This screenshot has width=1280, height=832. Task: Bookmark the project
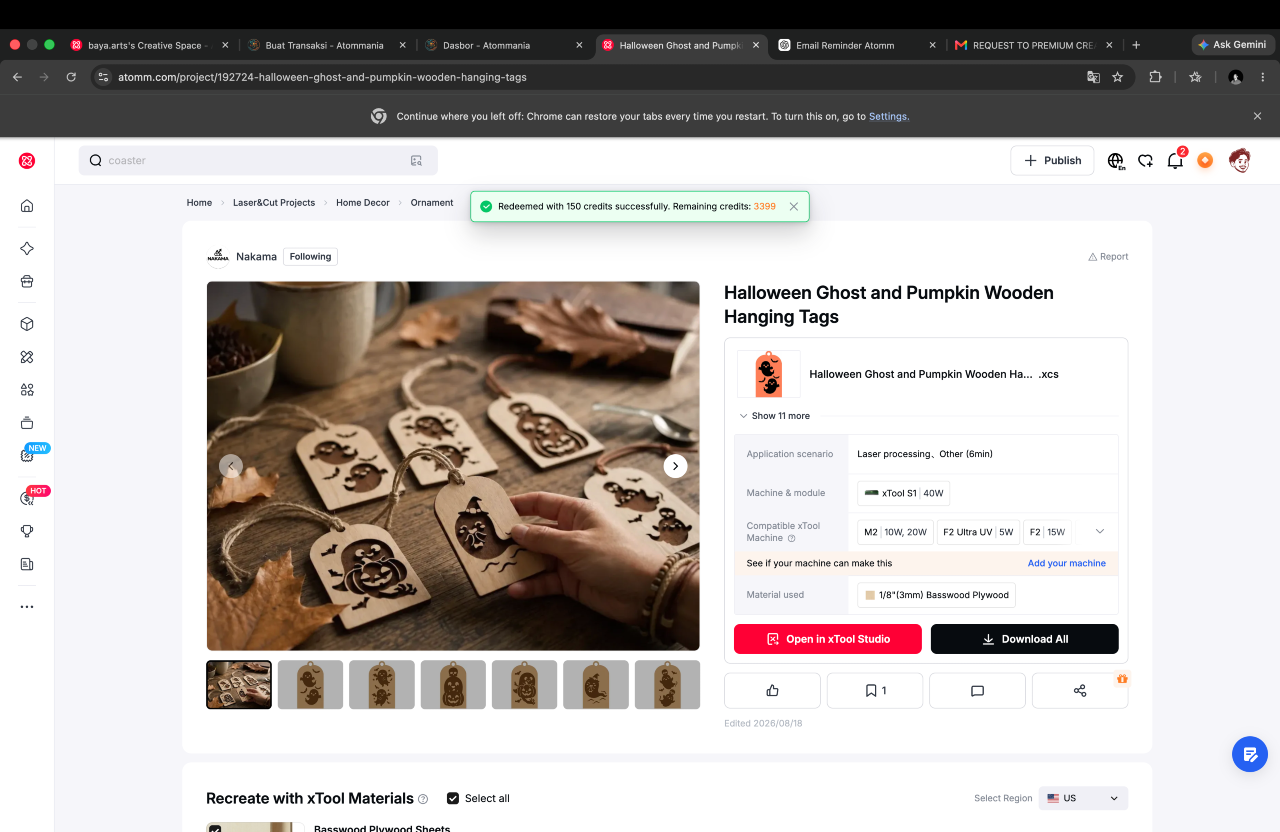click(875, 691)
